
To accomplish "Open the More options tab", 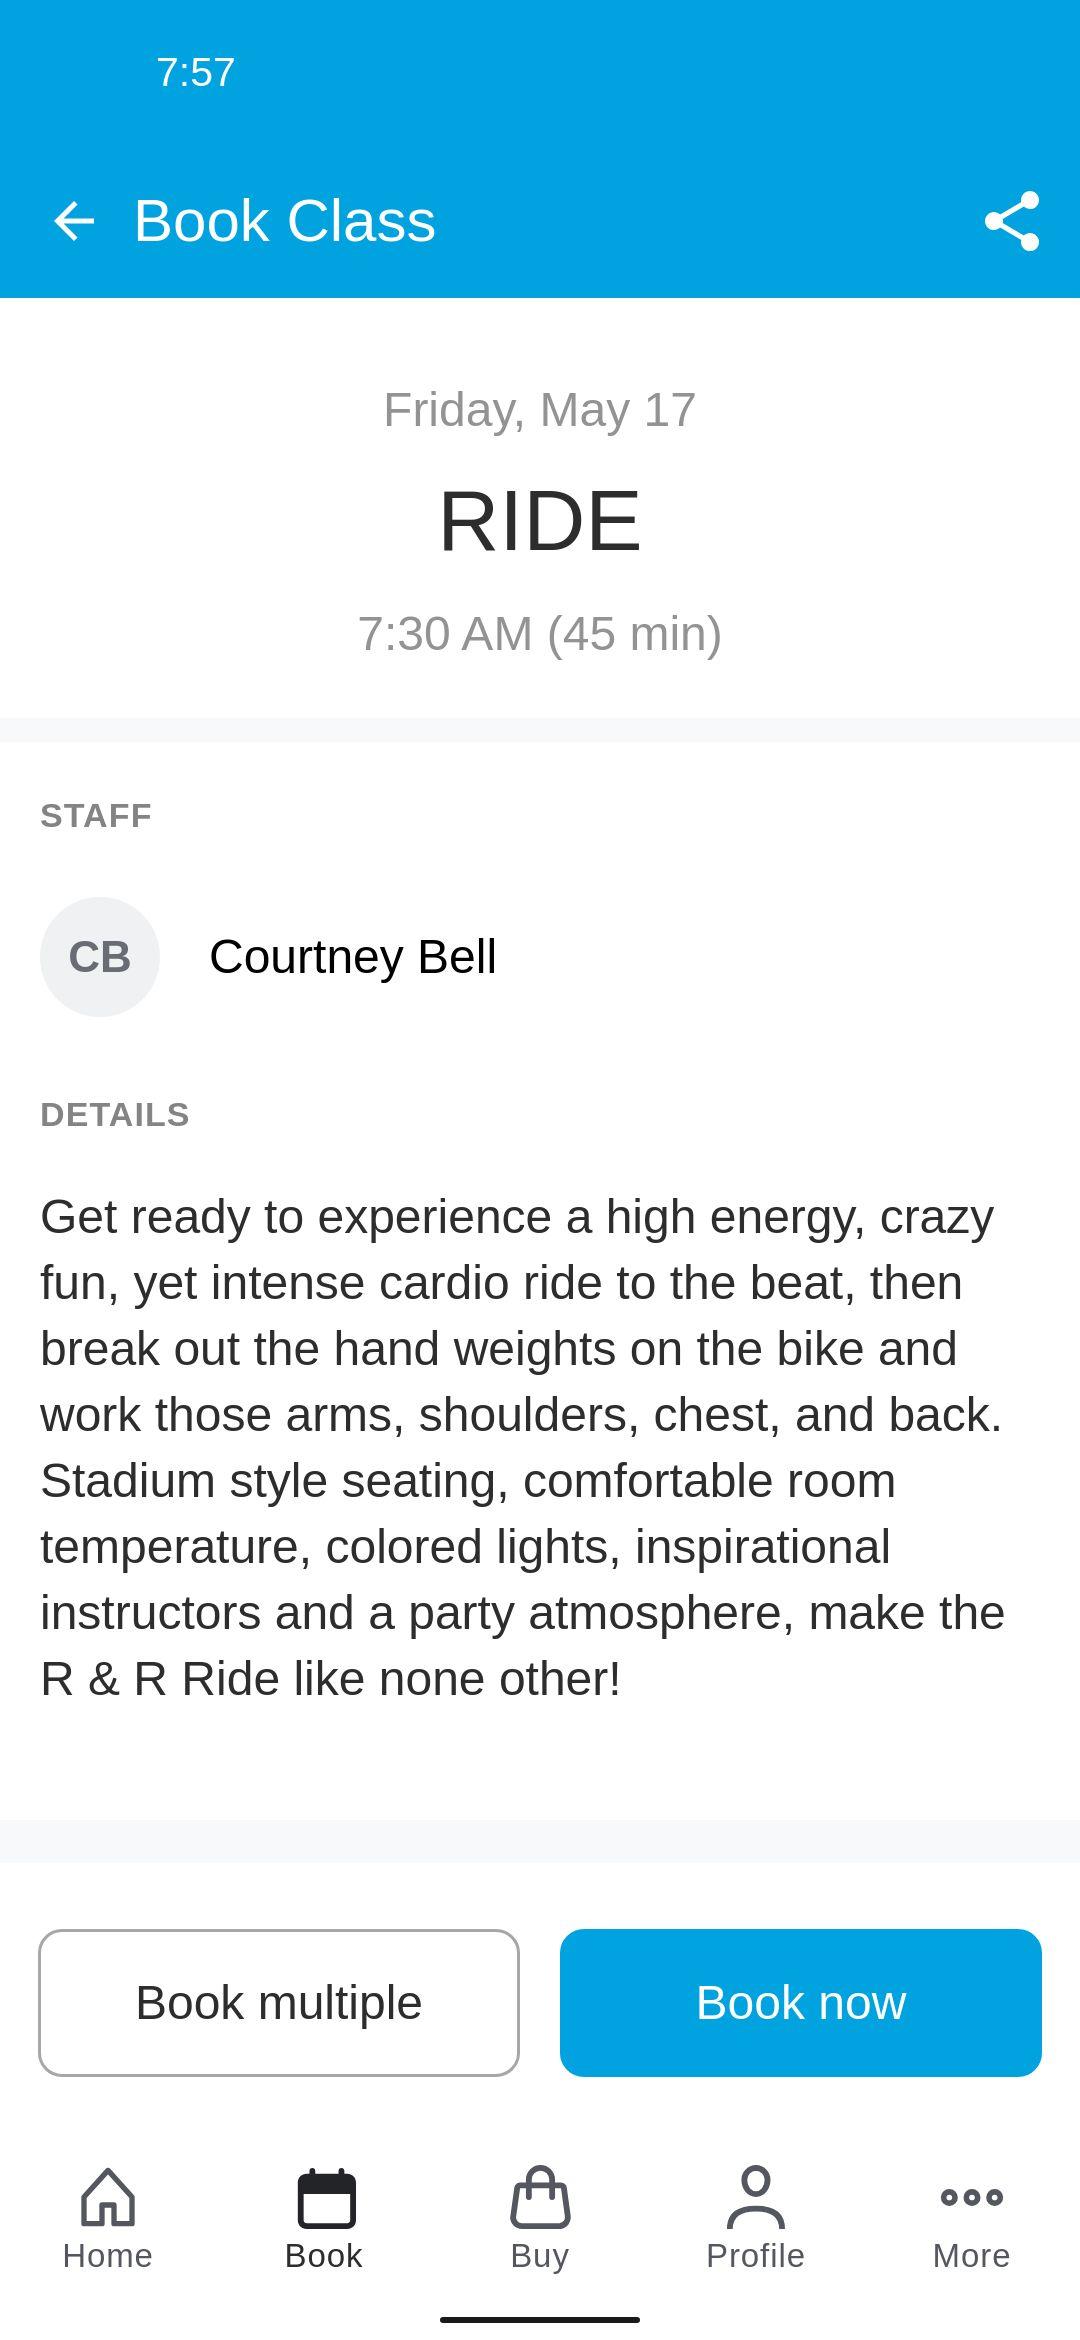I will click(972, 2217).
